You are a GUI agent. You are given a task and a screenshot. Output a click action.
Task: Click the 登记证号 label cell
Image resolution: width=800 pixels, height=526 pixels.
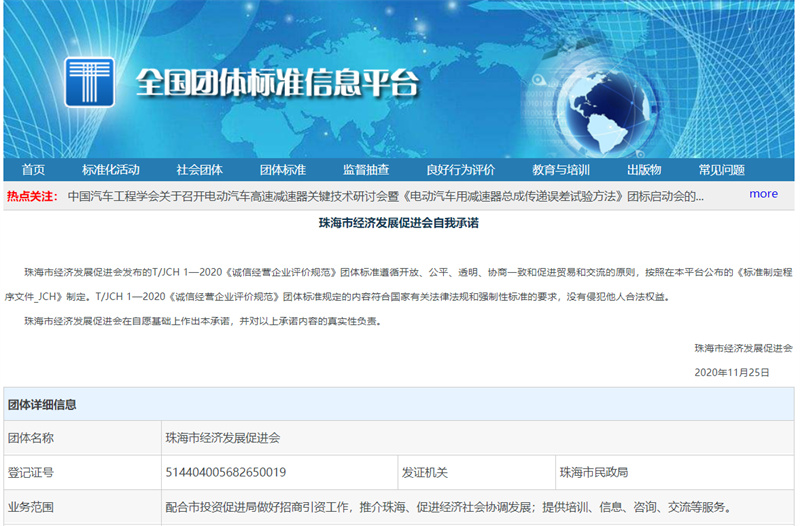[x=82, y=472]
